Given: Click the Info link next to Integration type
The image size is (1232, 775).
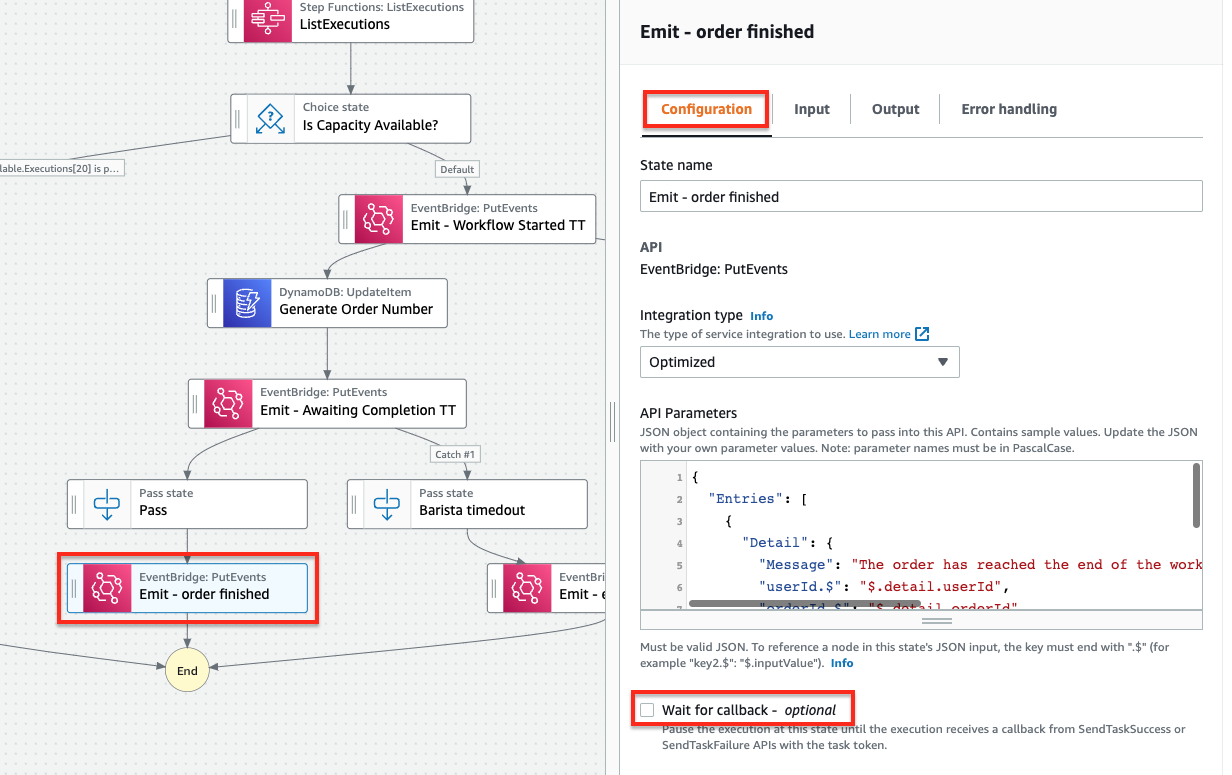Looking at the screenshot, I should (762, 316).
